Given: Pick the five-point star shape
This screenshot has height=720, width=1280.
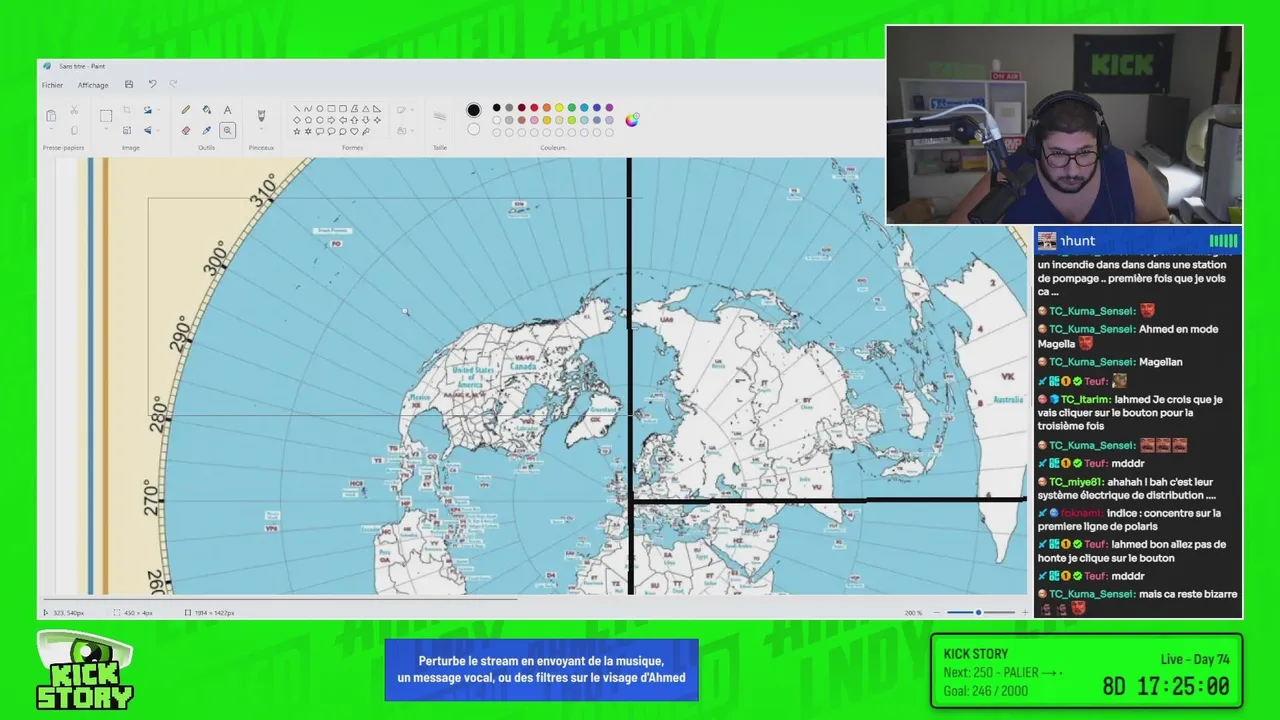Looking at the screenshot, I should 297,131.
